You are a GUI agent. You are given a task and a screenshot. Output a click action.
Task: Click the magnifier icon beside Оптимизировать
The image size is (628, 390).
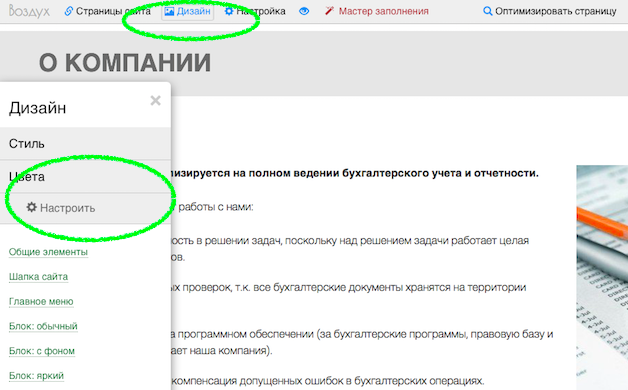[487, 11]
